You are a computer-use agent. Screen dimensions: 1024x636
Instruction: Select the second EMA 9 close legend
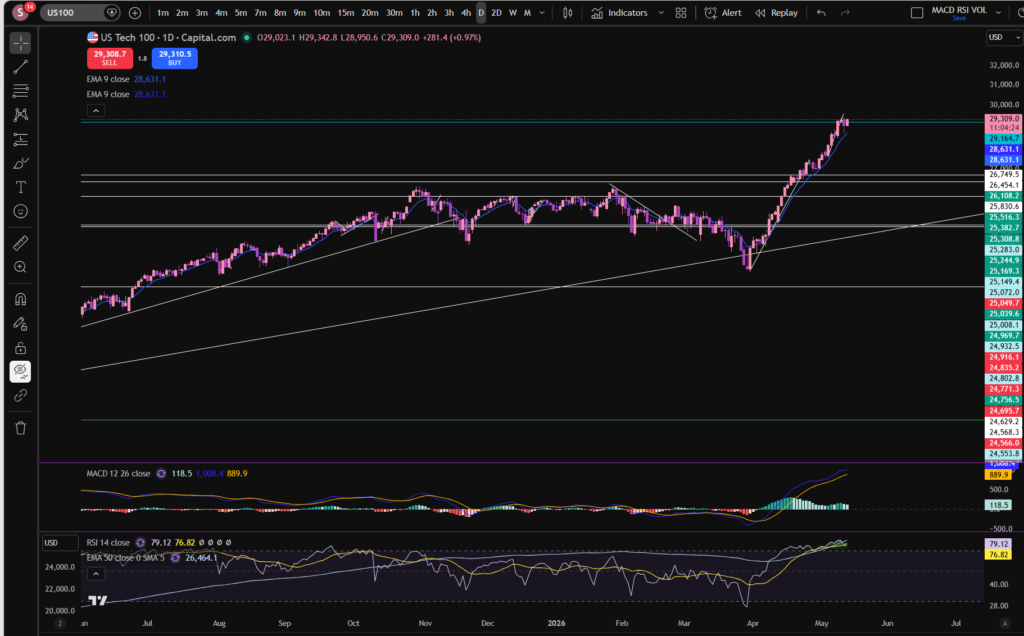click(x=108, y=94)
